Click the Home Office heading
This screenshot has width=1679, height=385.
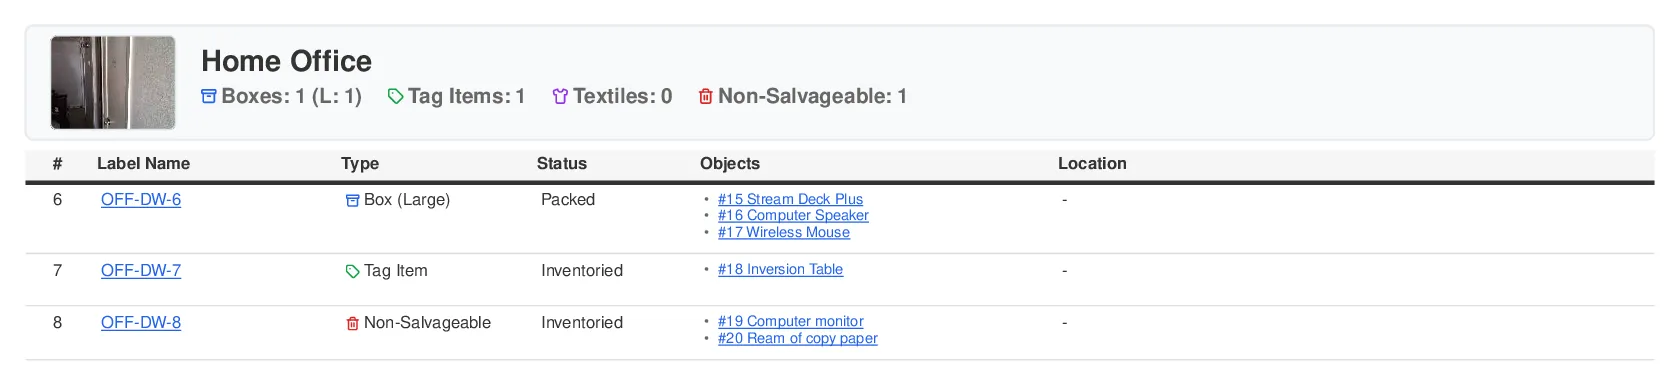point(287,61)
